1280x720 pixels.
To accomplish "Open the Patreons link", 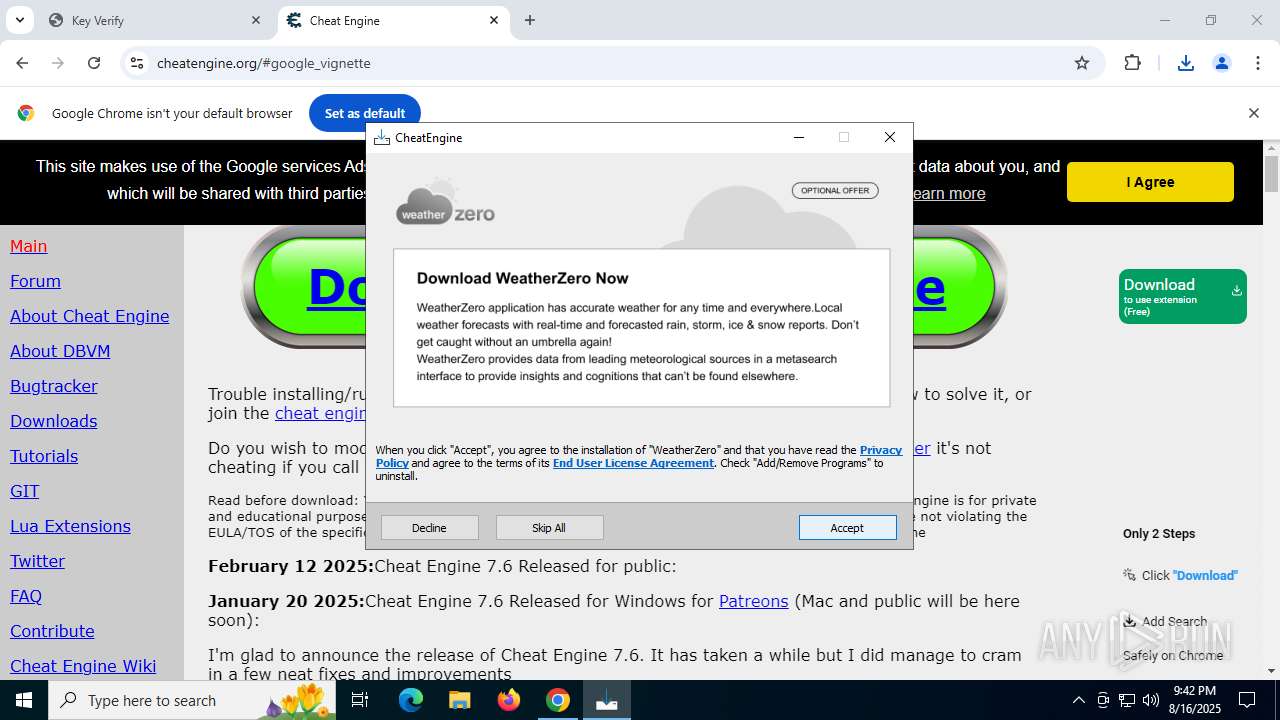I will (754, 601).
